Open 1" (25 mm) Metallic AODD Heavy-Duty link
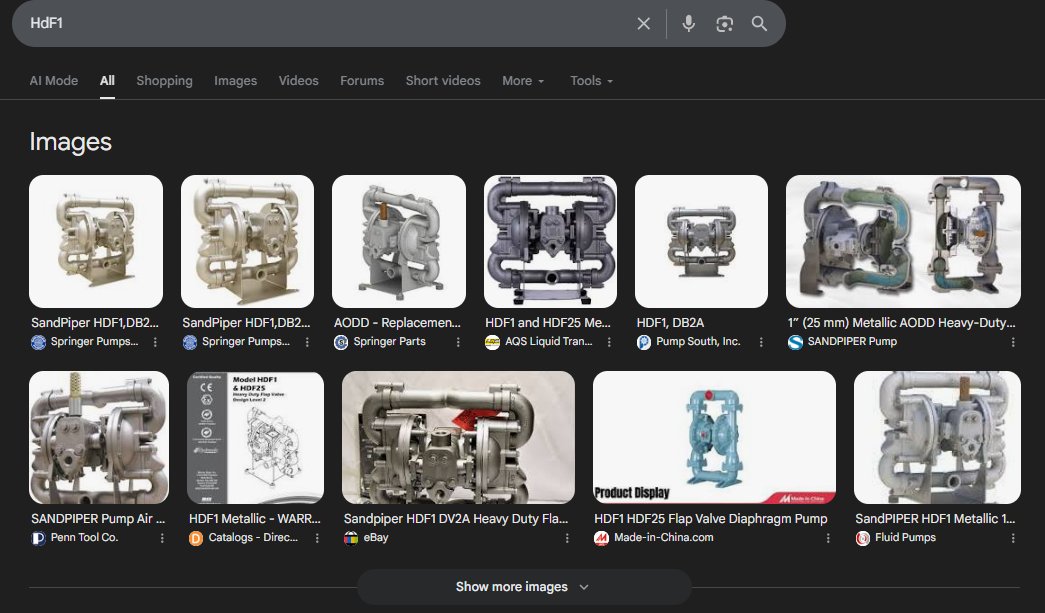The height and width of the screenshot is (613, 1045). tap(902, 322)
